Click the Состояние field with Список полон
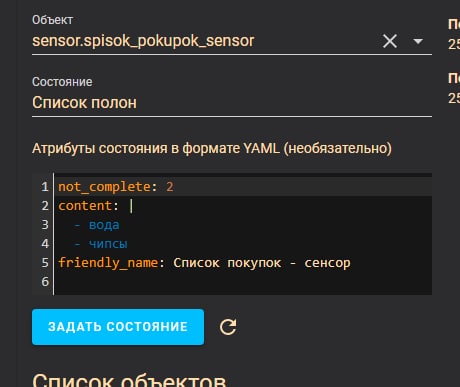460x387 pixels. coord(232,102)
